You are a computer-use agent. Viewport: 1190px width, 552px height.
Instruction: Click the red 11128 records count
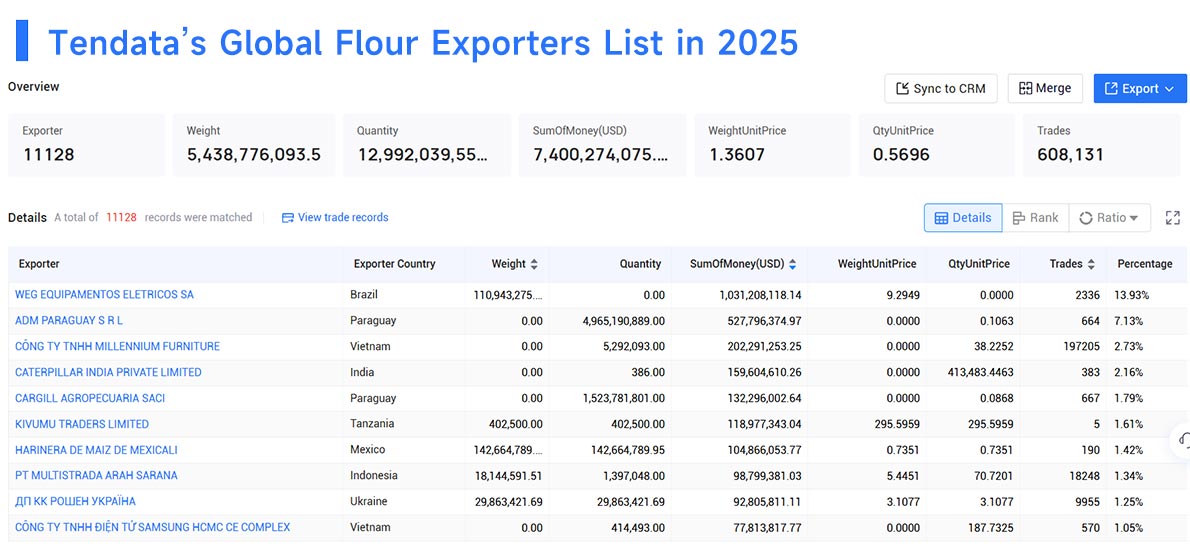coord(121,217)
